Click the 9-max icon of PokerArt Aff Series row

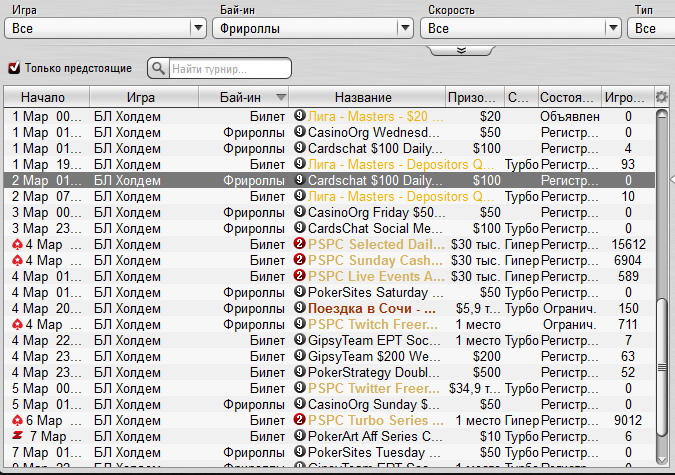point(300,435)
